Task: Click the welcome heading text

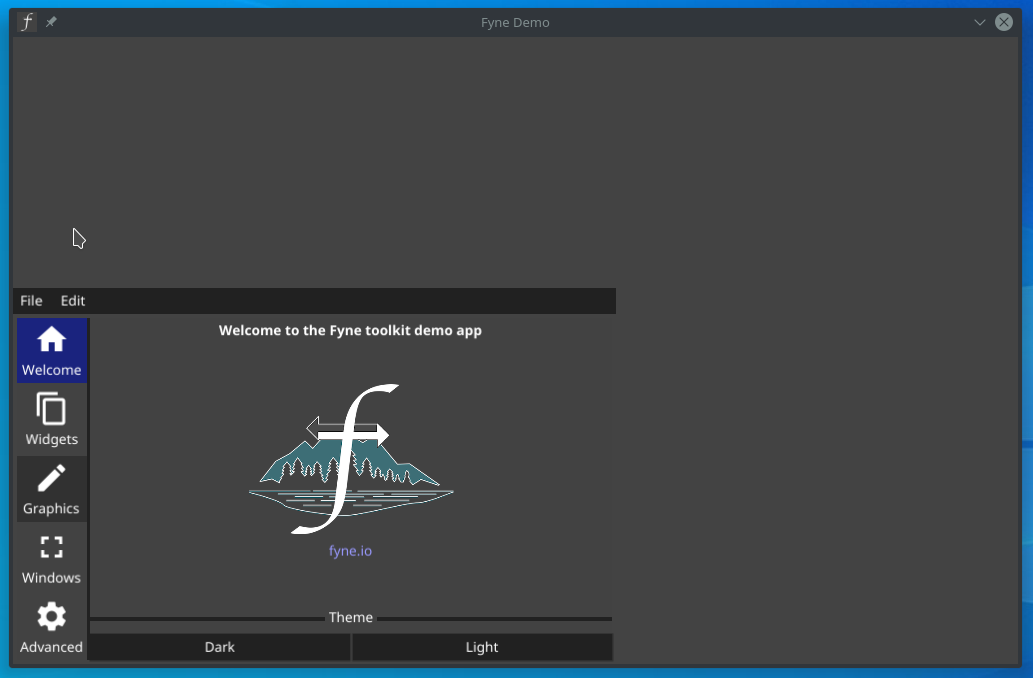Action: click(350, 330)
